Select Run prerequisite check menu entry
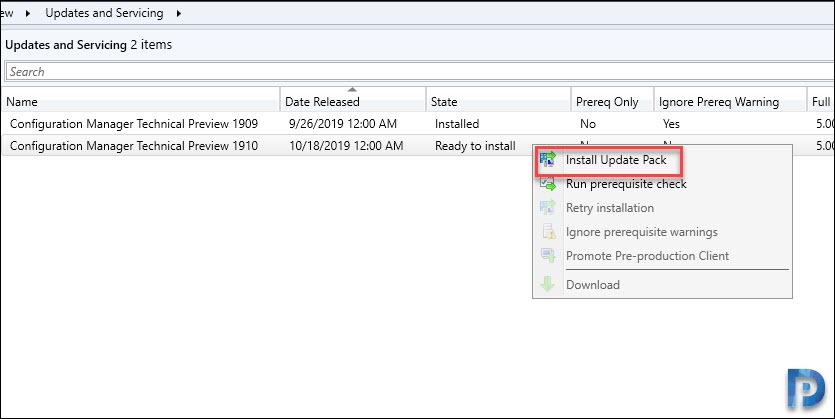835x419 pixels. pos(626,184)
